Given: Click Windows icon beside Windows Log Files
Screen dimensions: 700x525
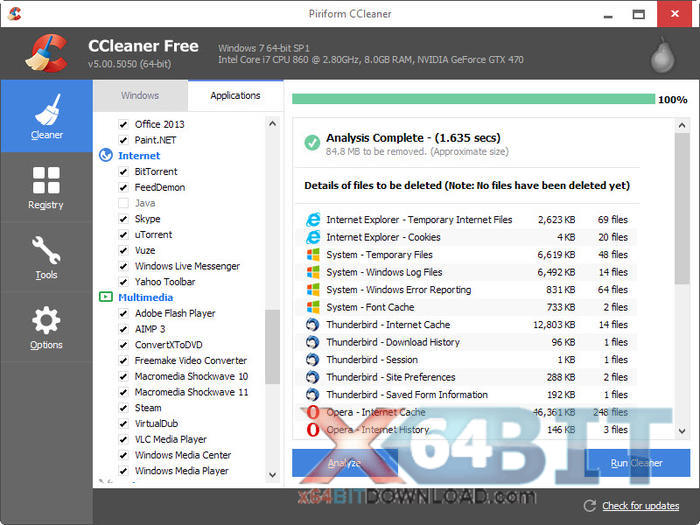Looking at the screenshot, I should (313, 272).
